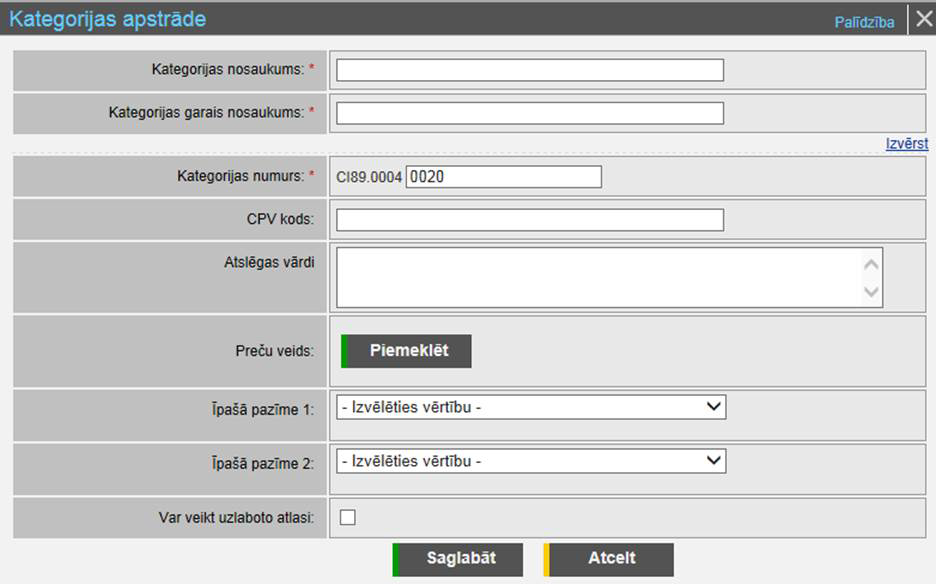Cancel editing with the Atcelt button
The height and width of the screenshot is (584, 936).
pos(610,559)
